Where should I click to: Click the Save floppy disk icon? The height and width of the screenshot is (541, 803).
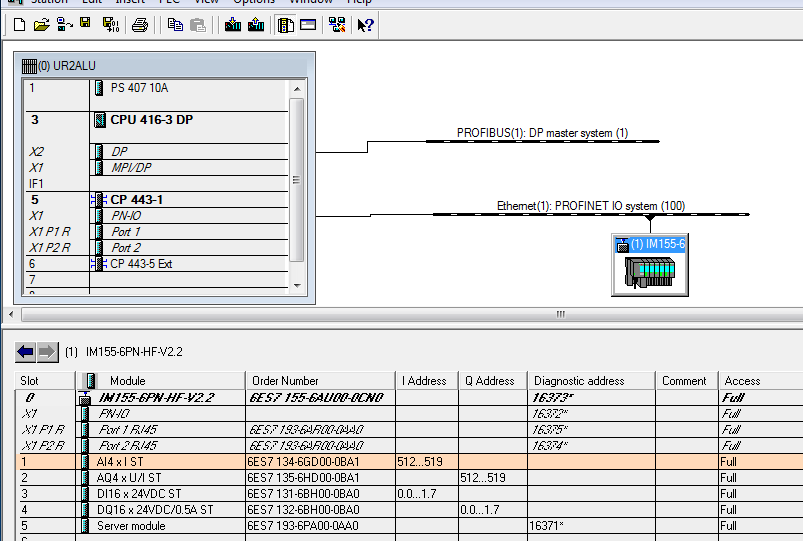click(85, 24)
